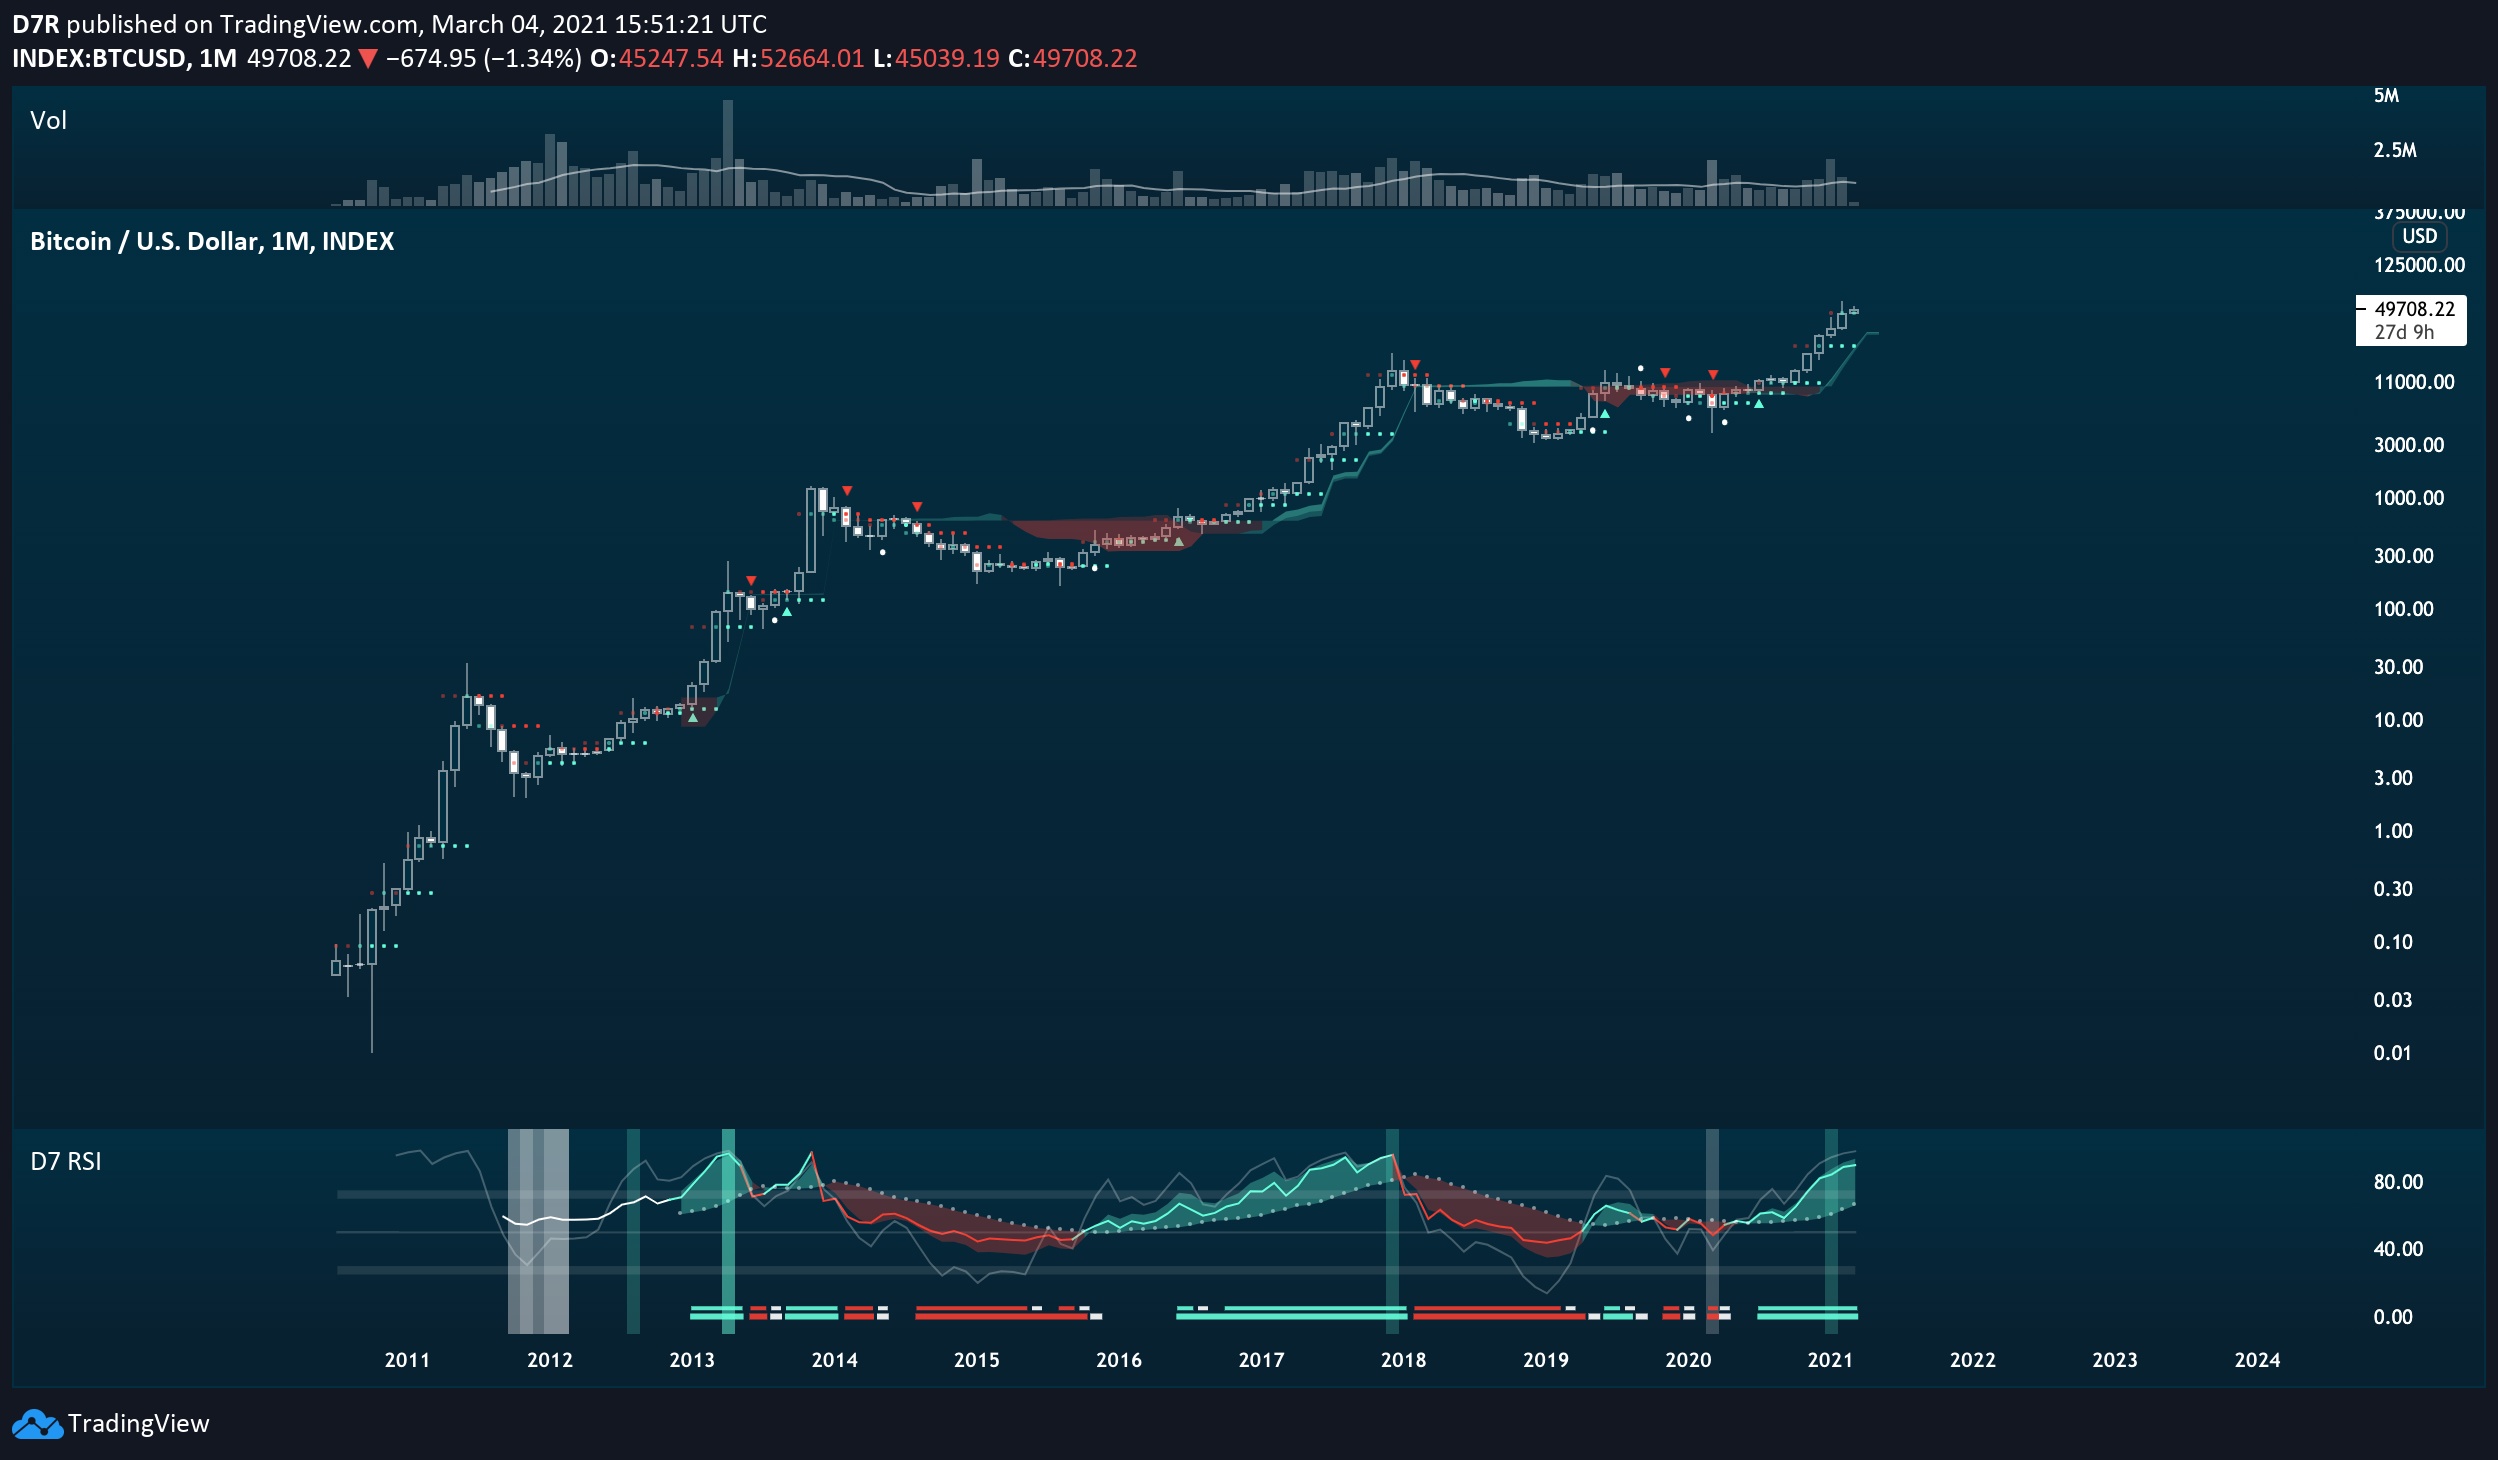This screenshot has width=2498, height=1460.
Task: Click the 2016 label on the time axis
Action: (1119, 1360)
